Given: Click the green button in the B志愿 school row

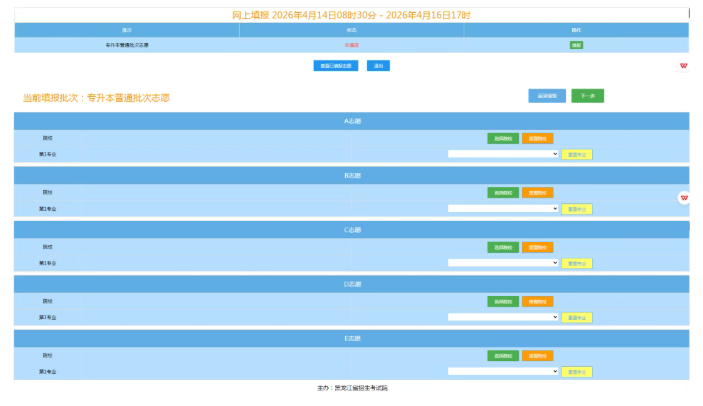Looking at the screenshot, I should [503, 192].
